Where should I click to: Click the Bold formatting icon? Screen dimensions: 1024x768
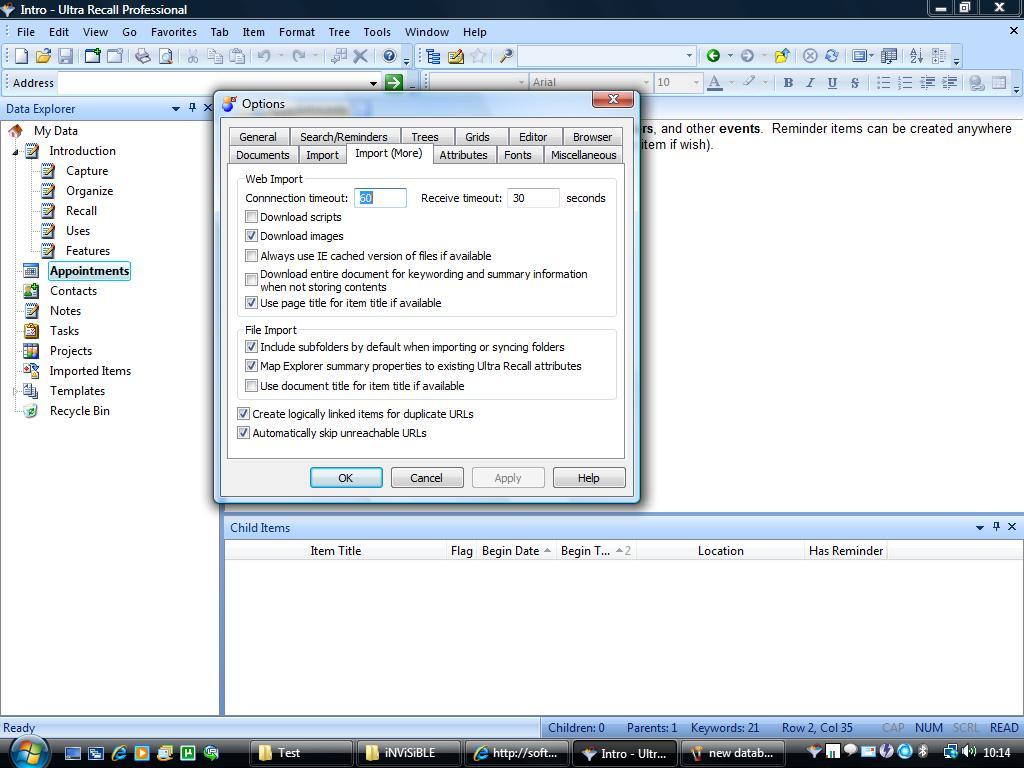788,82
